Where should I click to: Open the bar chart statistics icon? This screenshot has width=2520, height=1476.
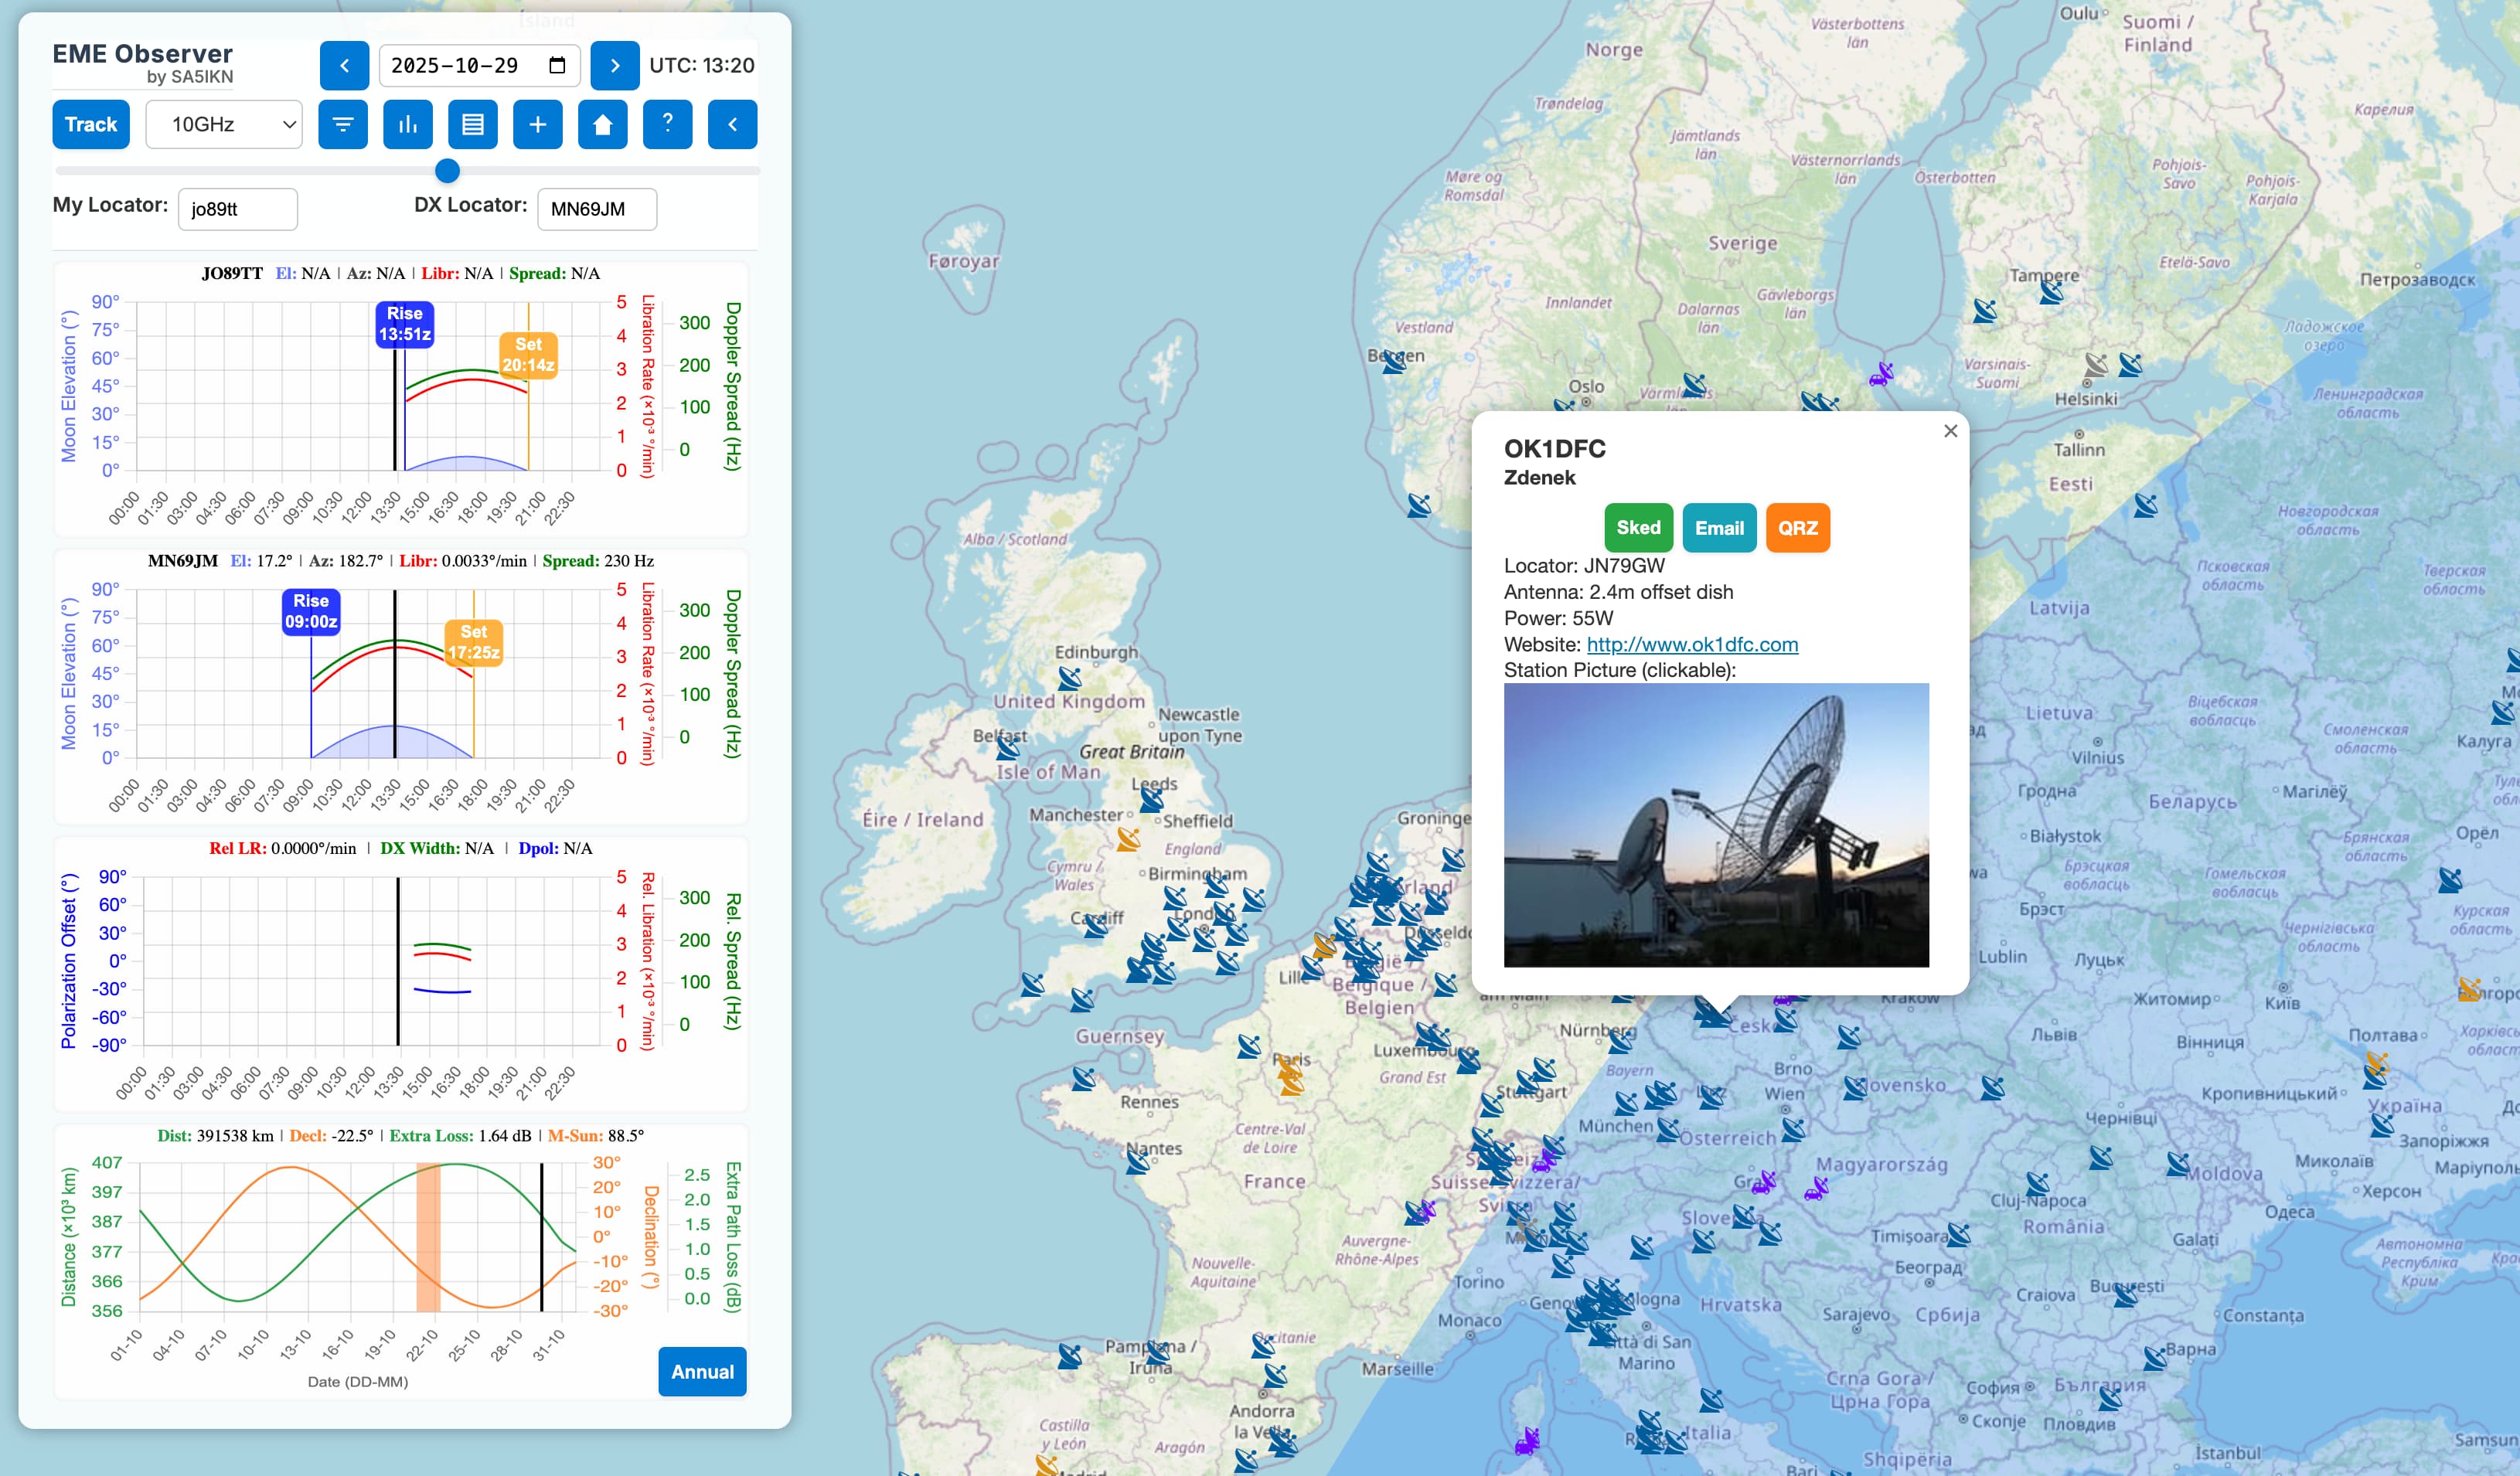coord(408,125)
